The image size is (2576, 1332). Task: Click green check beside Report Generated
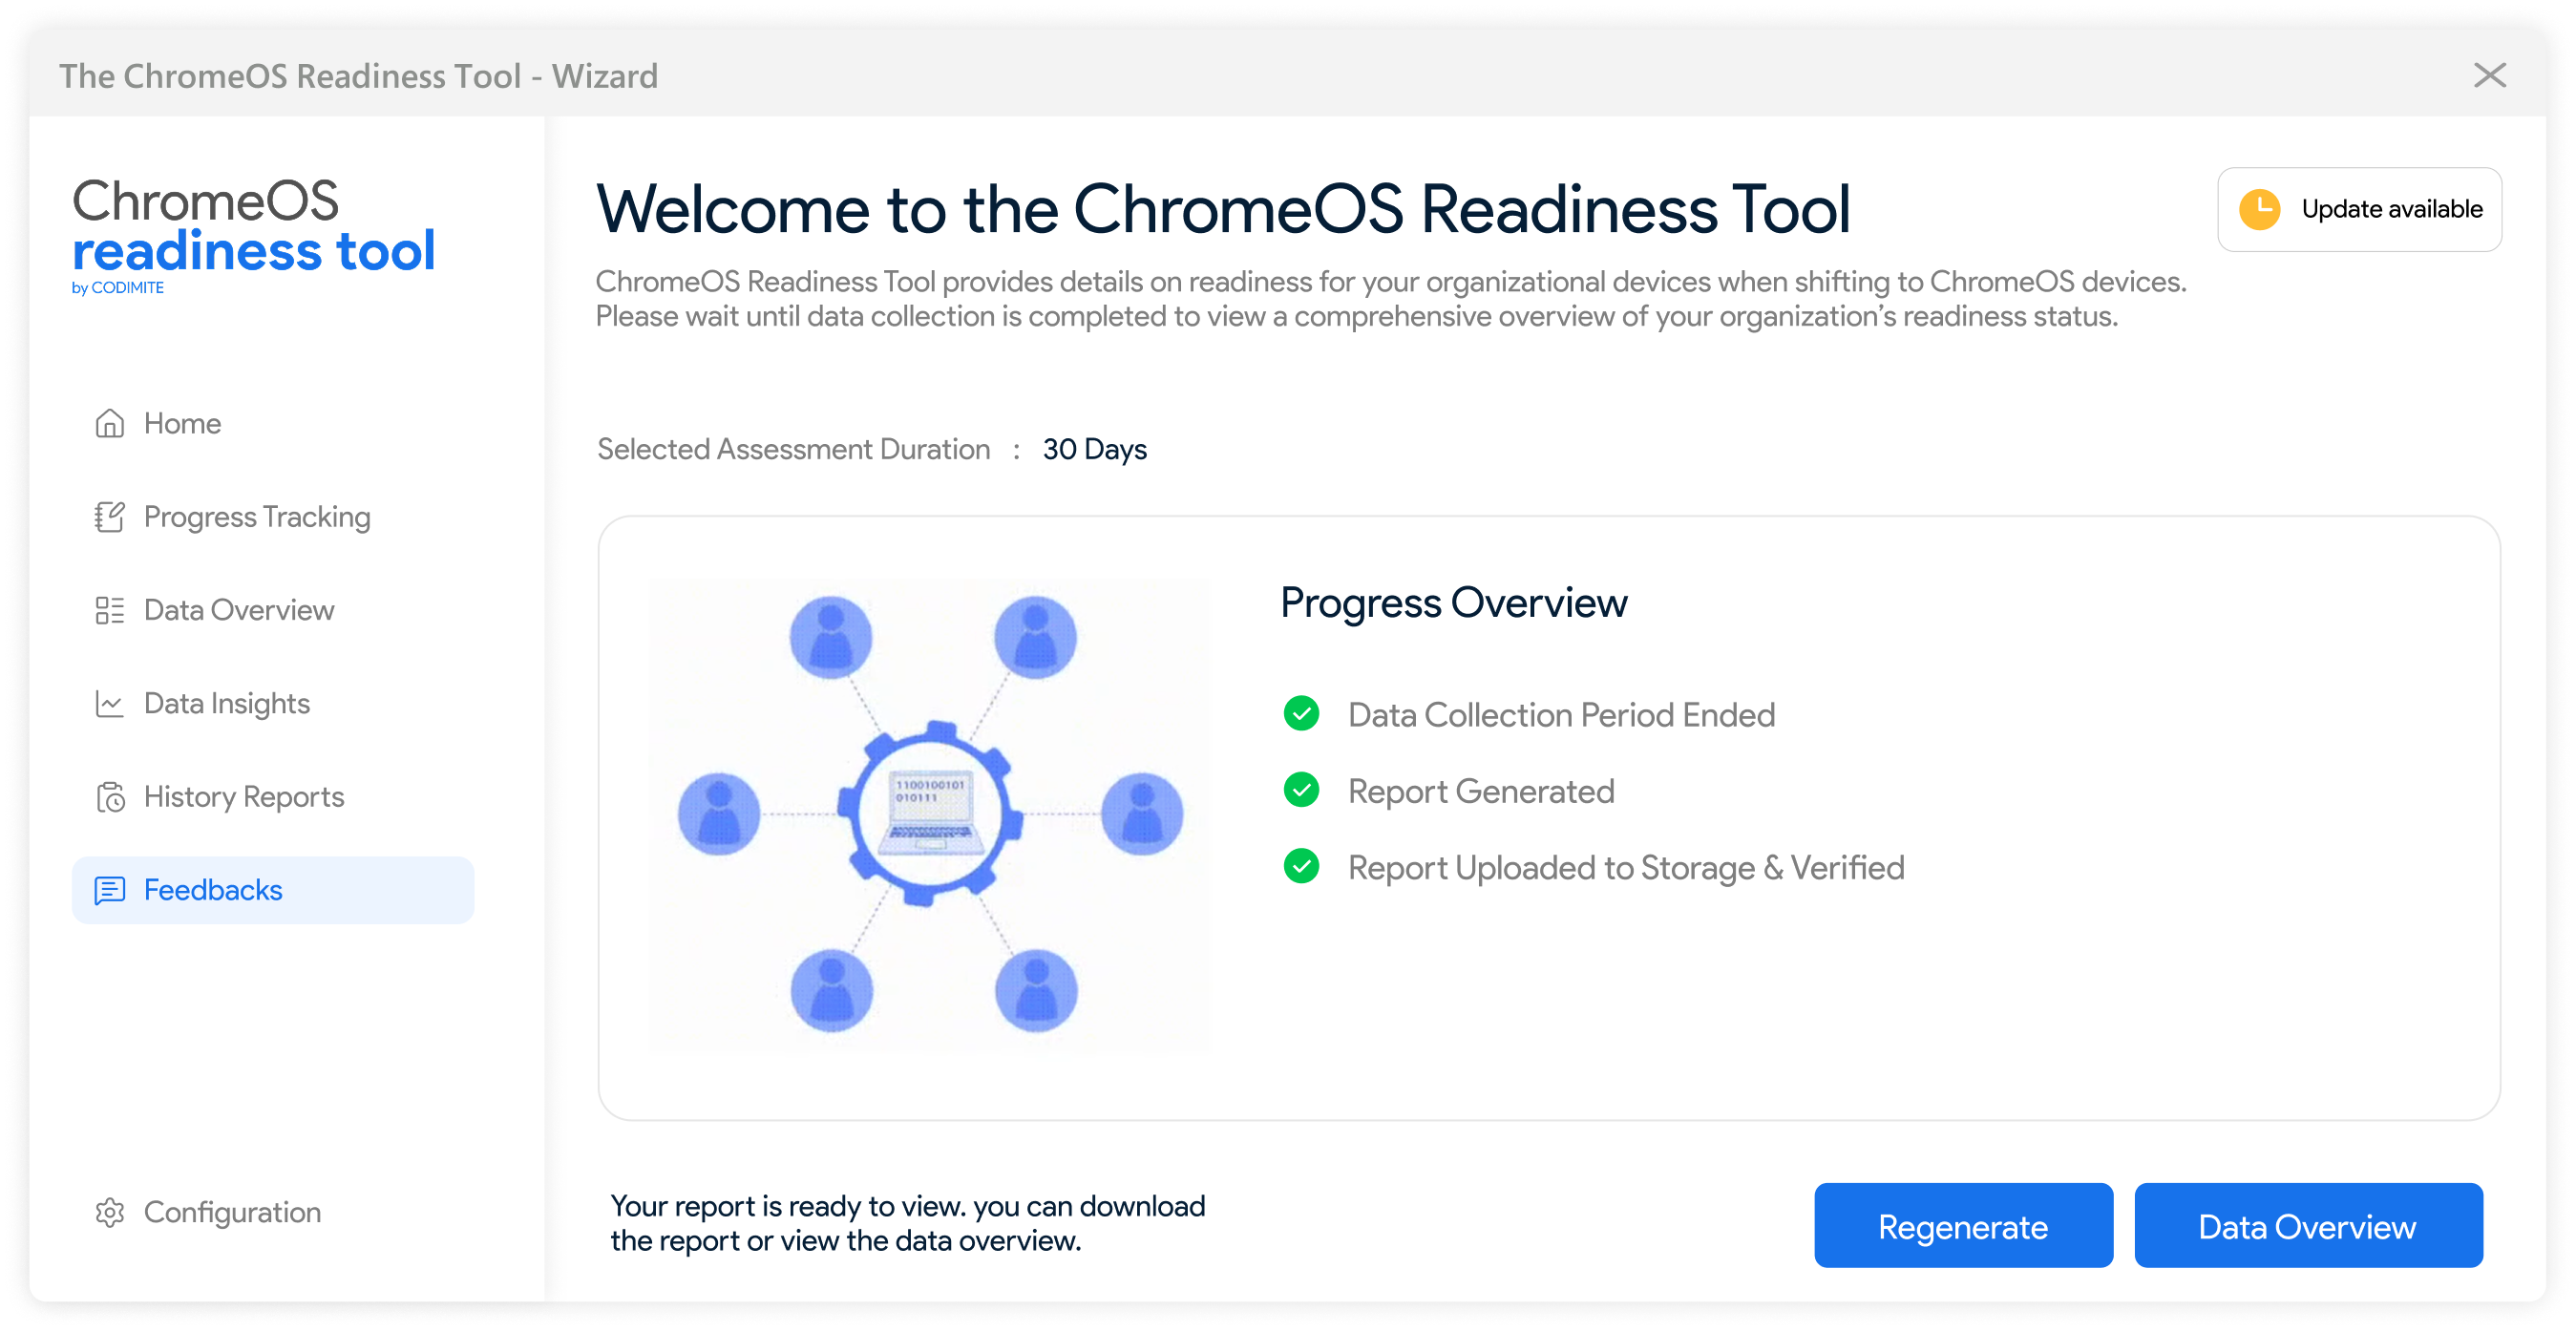point(1300,790)
